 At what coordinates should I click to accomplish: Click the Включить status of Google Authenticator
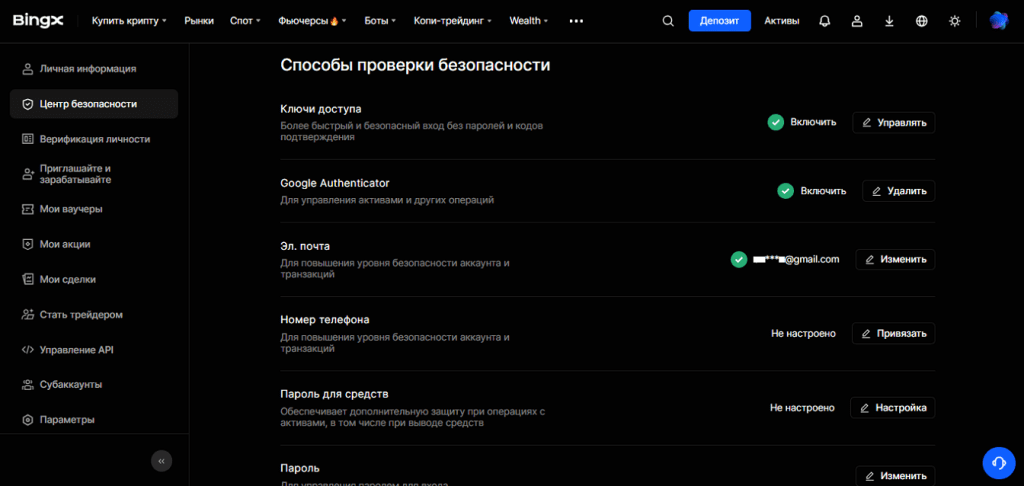pos(824,191)
